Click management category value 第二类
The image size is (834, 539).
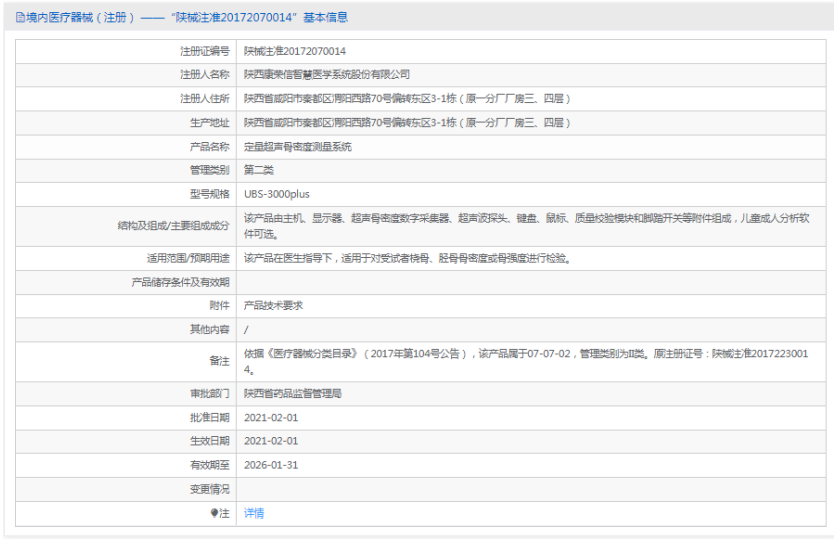click(259, 170)
